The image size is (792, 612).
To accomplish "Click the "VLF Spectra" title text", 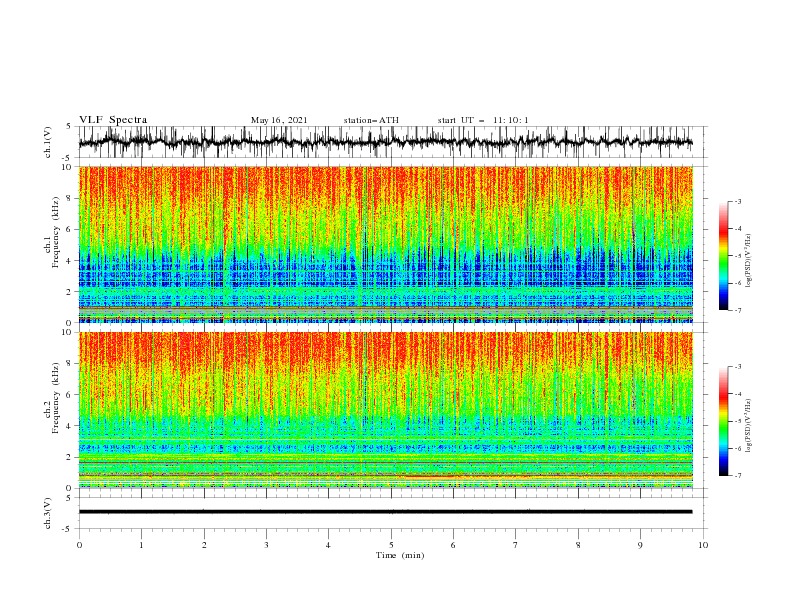I will [x=113, y=120].
